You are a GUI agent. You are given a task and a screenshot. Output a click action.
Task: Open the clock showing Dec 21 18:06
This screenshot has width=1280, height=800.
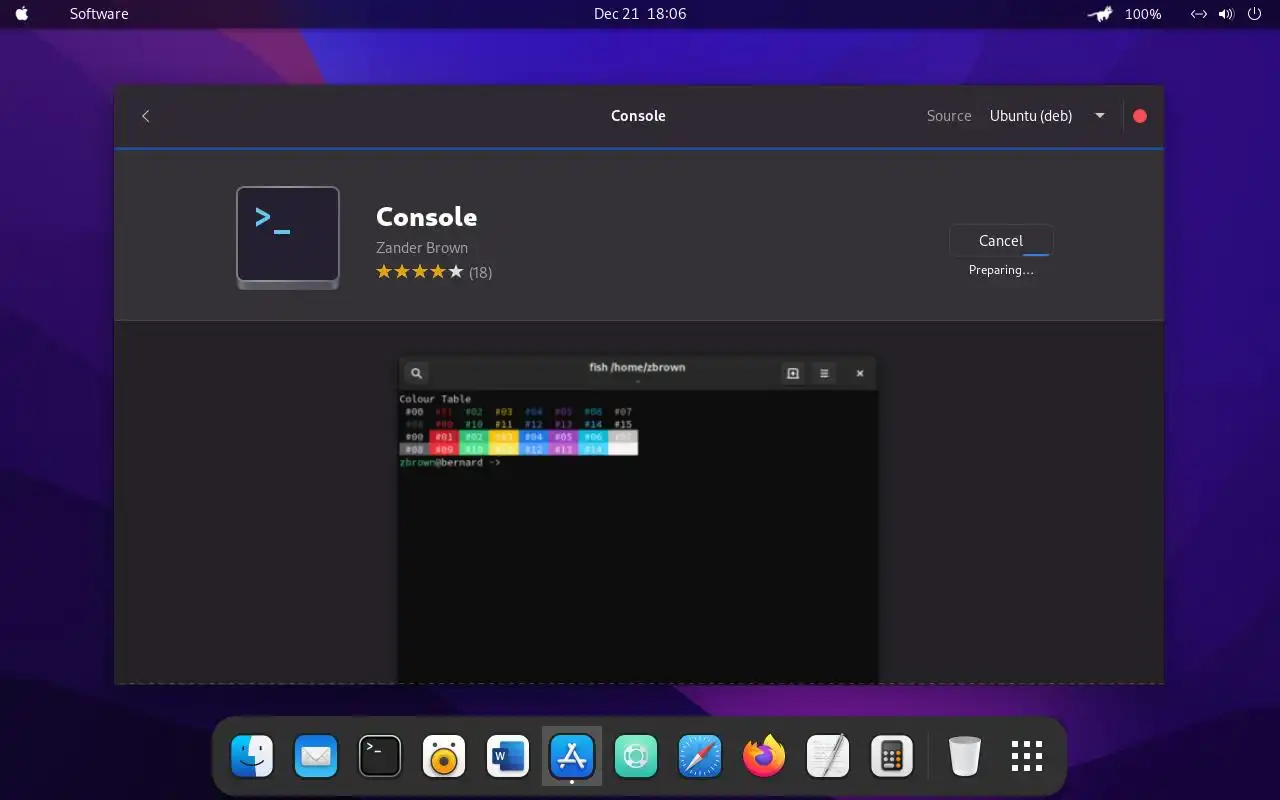point(640,14)
